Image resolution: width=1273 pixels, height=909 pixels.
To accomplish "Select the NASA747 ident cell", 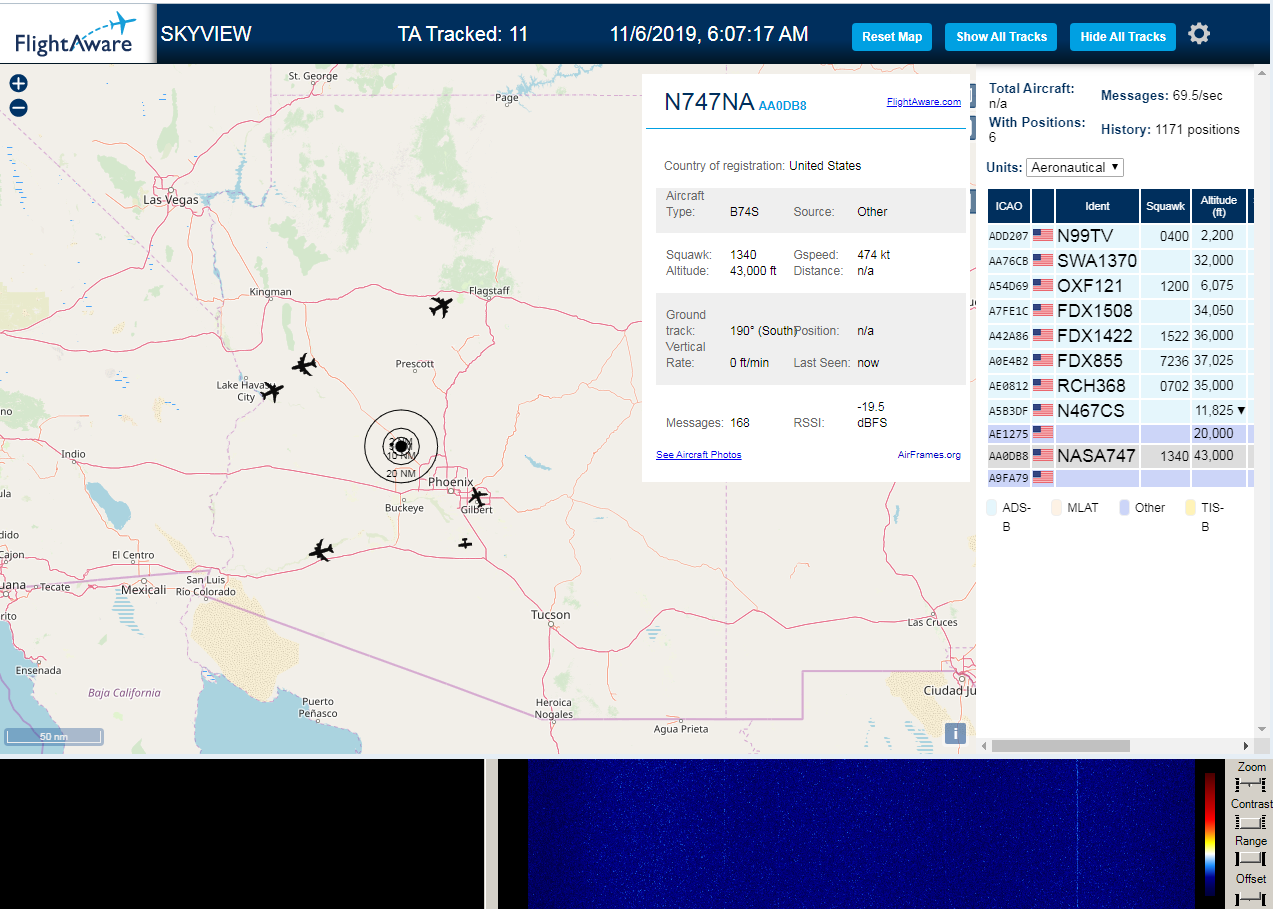I will pos(1097,456).
